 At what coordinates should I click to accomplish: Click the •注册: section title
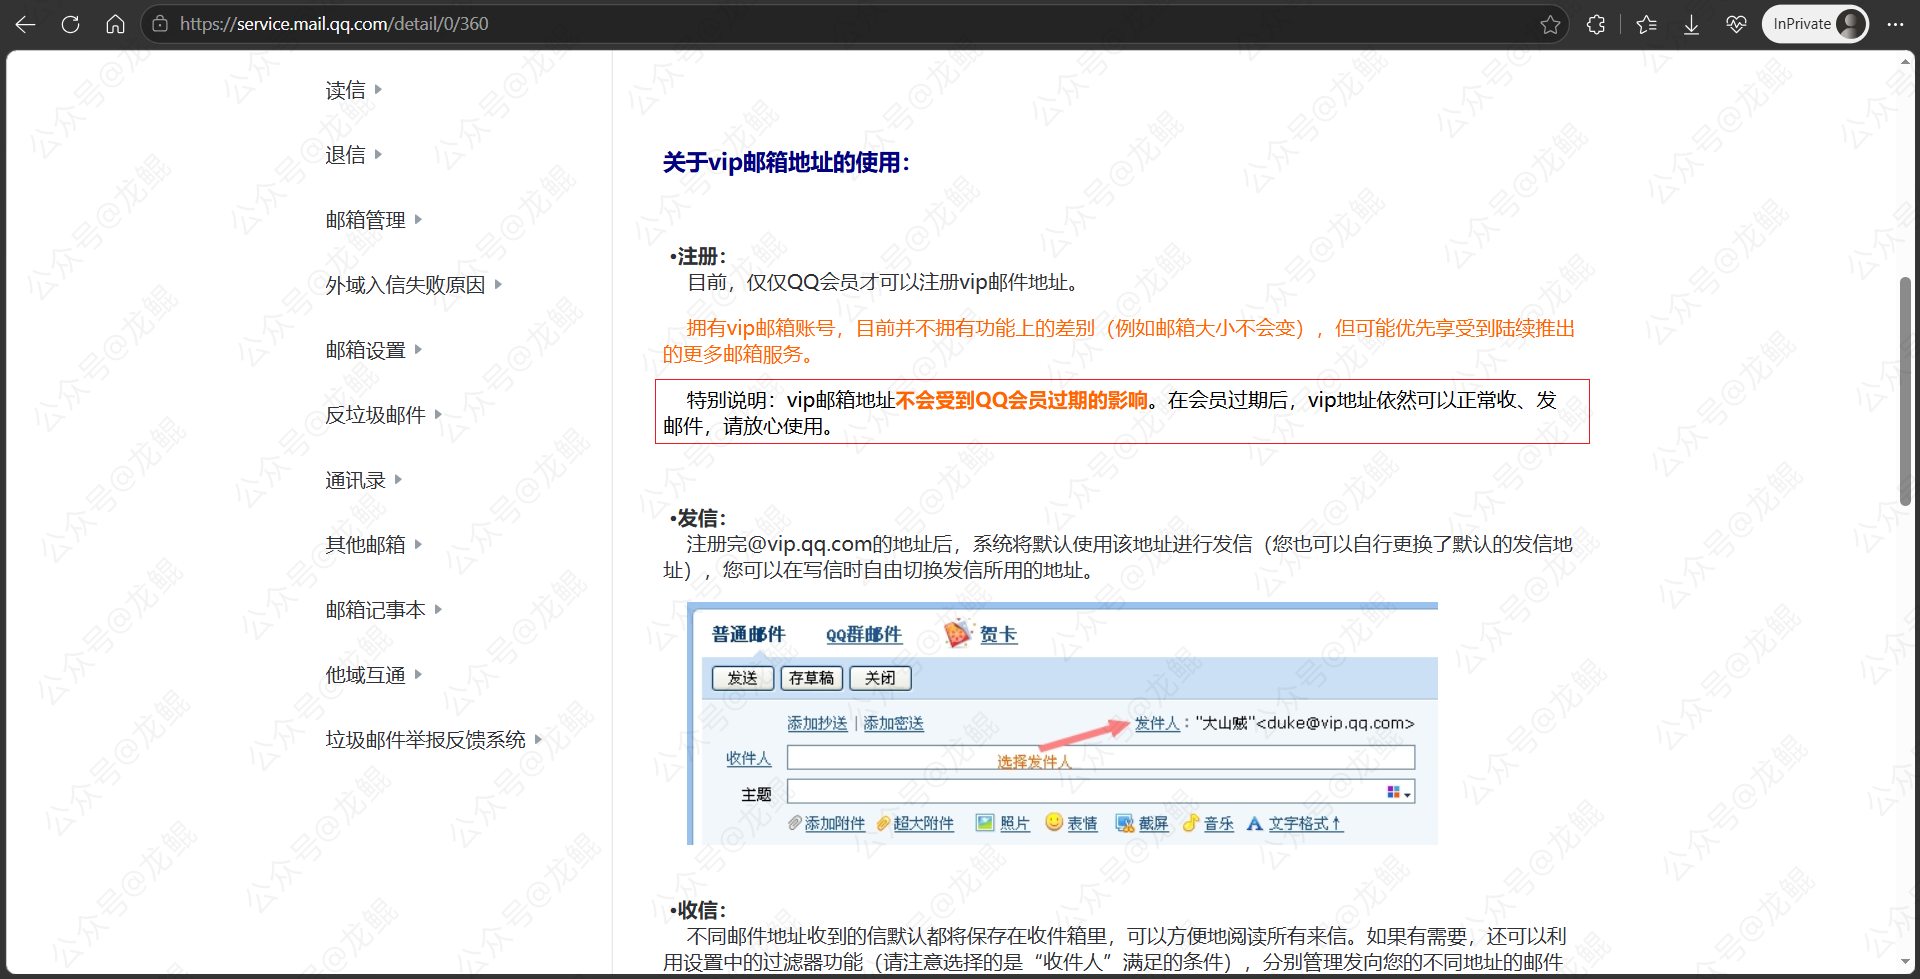(x=698, y=256)
